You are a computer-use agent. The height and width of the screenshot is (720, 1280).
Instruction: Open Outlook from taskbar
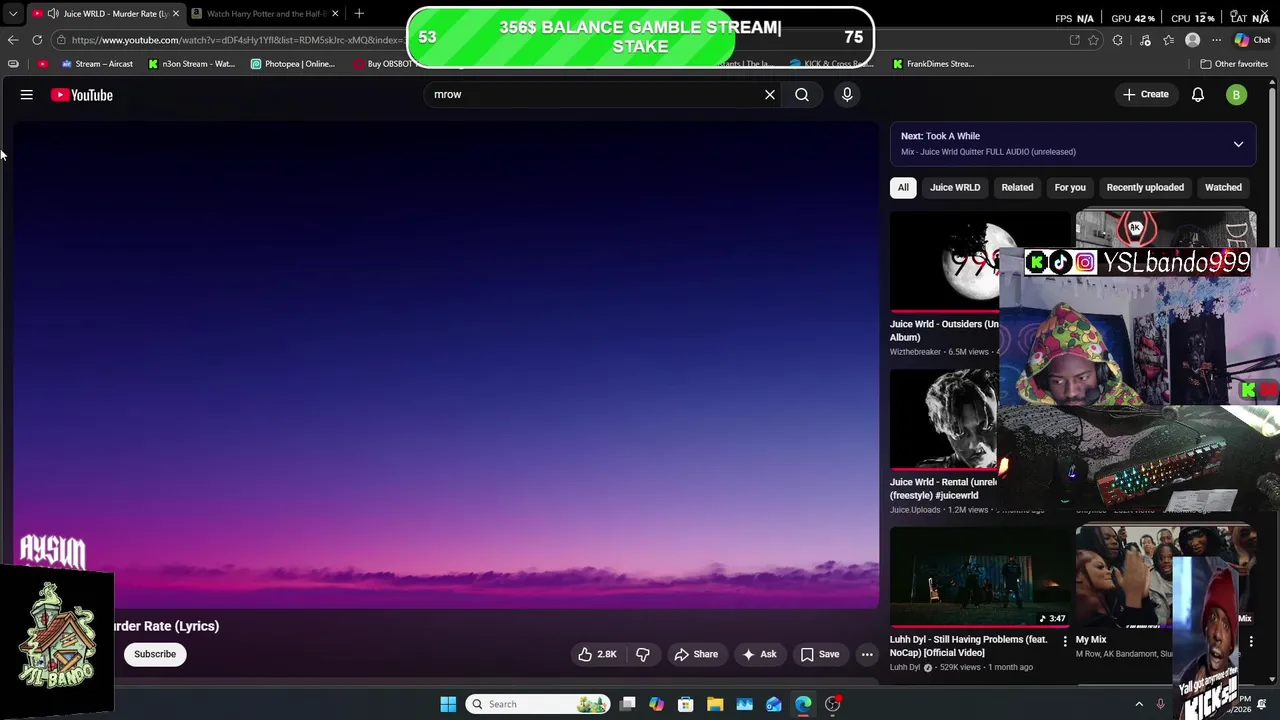coord(774,704)
